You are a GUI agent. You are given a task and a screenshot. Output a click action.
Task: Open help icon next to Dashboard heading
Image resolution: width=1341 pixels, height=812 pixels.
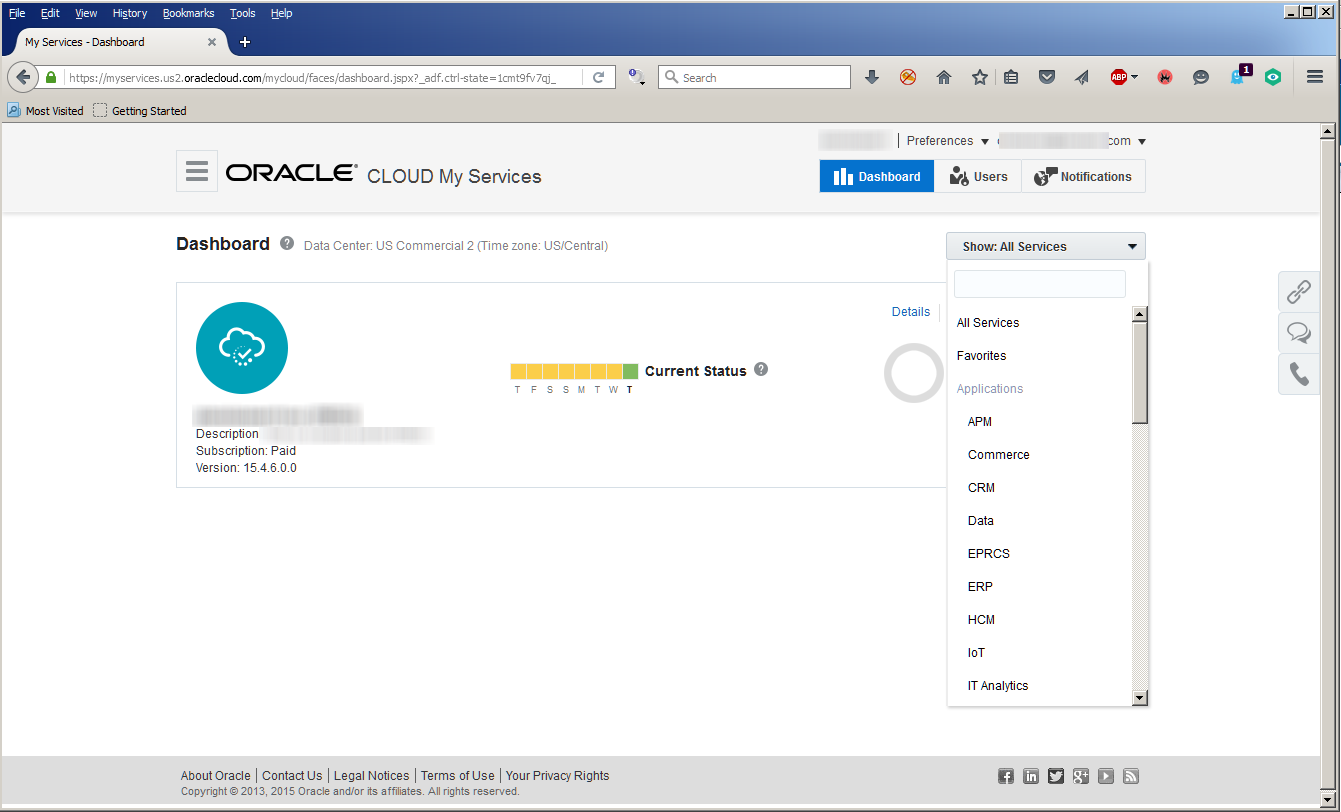coord(287,243)
